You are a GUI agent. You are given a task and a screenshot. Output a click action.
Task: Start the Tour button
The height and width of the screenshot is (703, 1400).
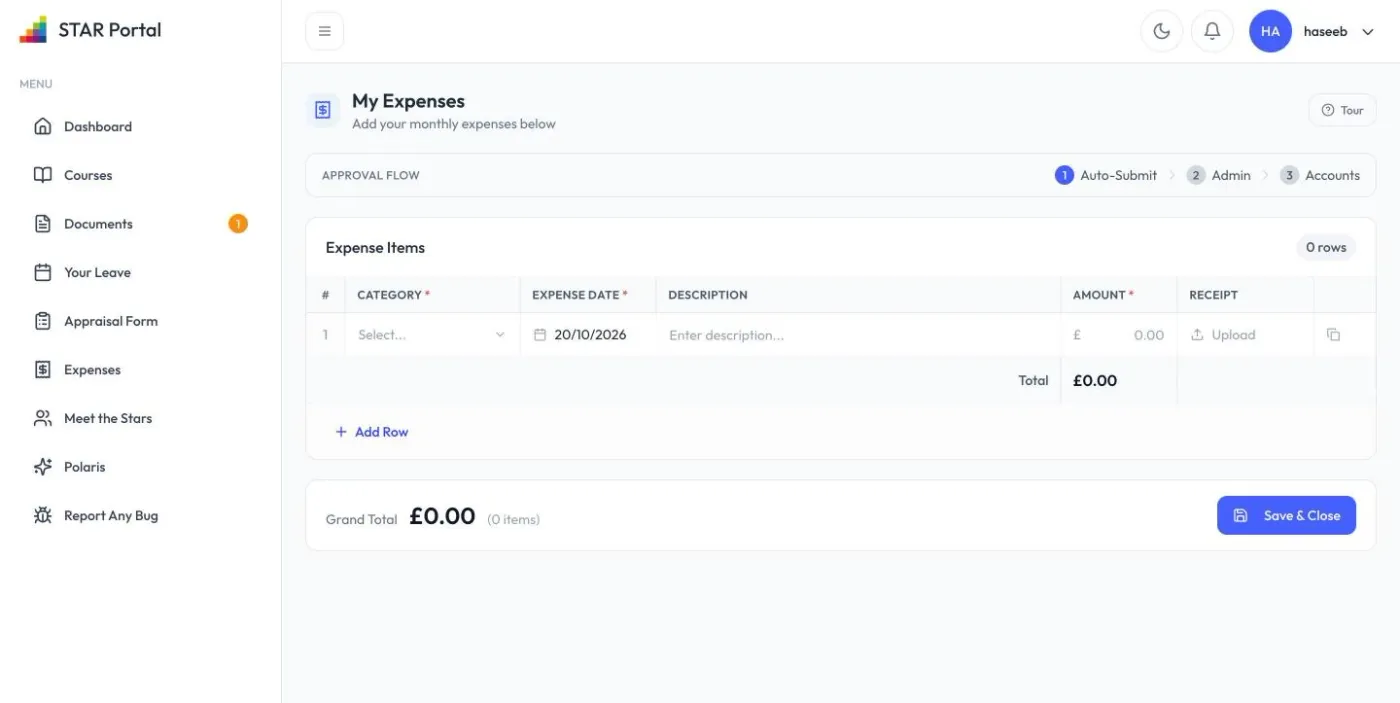point(1342,110)
